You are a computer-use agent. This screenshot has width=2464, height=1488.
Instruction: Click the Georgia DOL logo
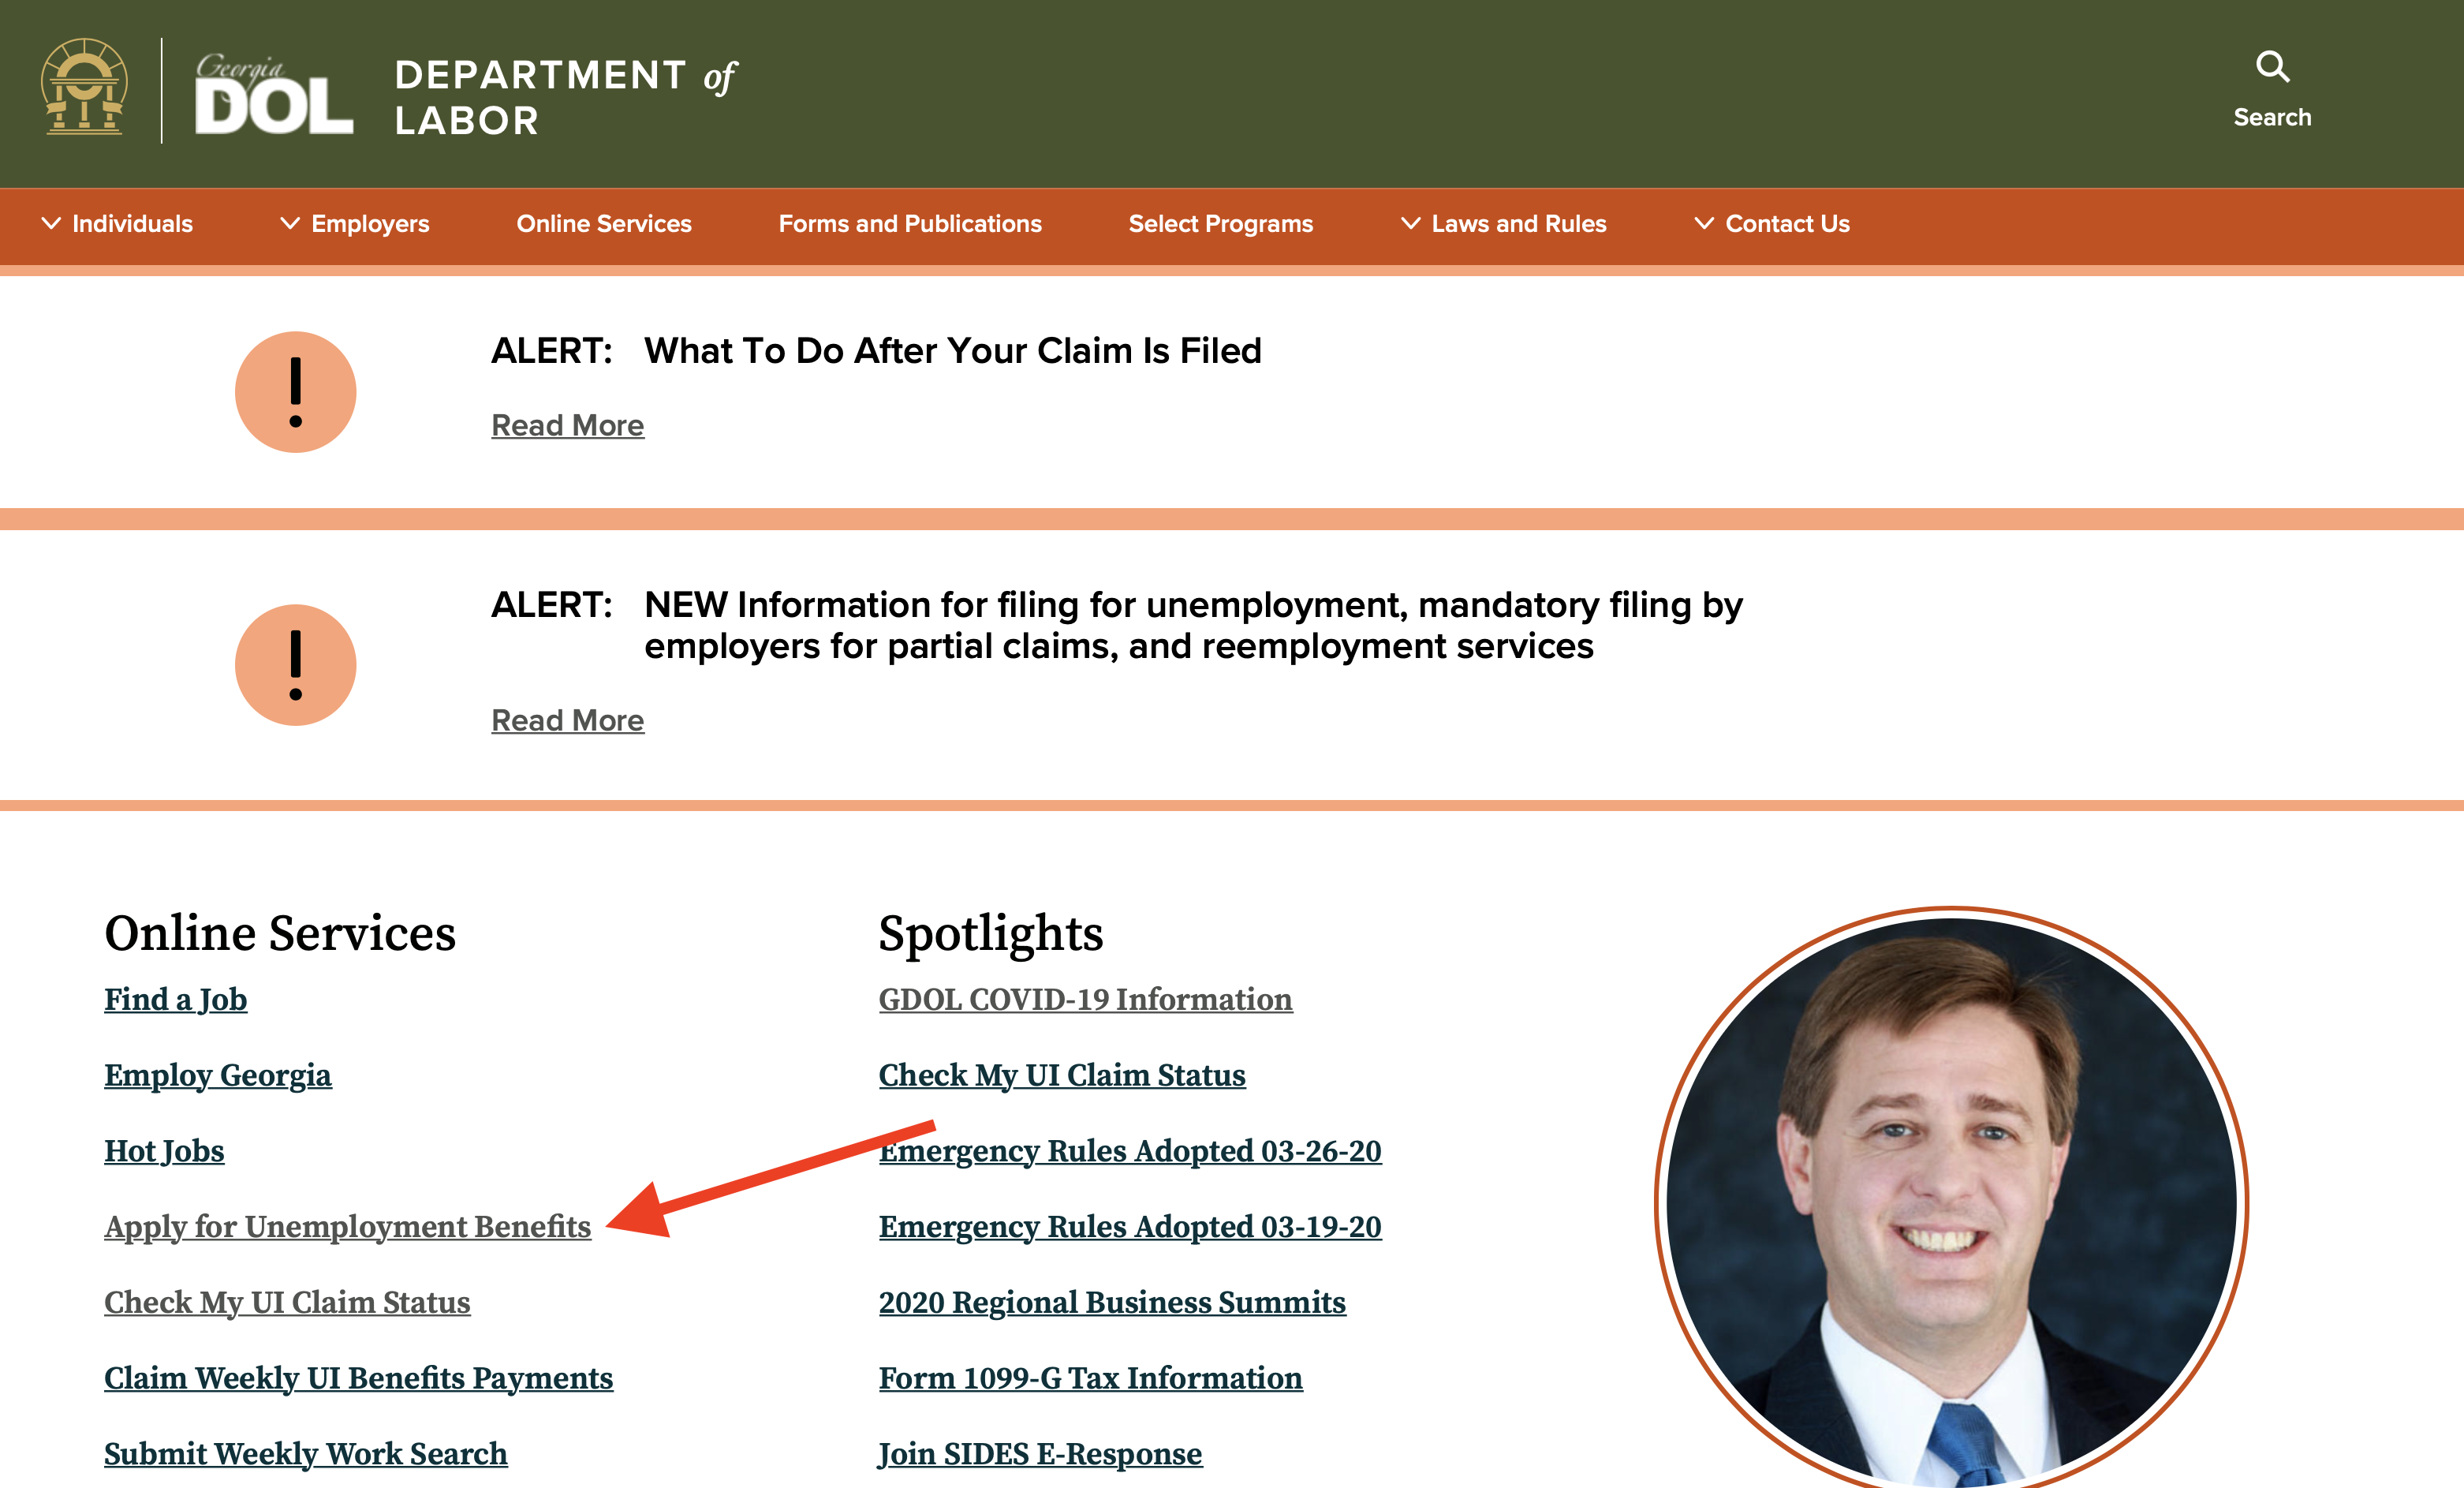[x=273, y=94]
